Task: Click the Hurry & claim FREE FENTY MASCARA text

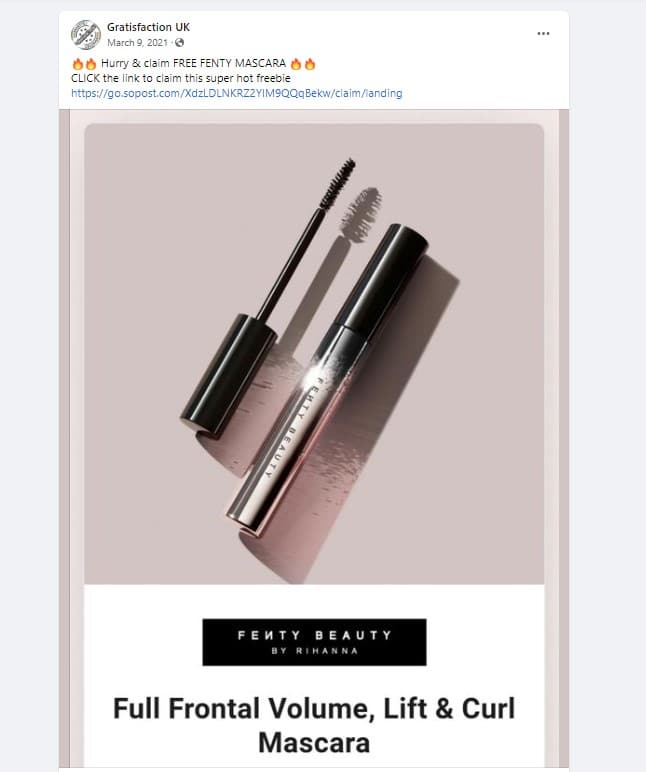Action: click(x=193, y=64)
